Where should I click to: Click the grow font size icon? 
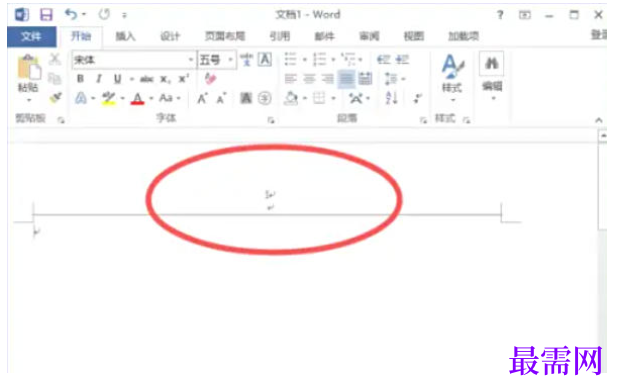[202, 98]
